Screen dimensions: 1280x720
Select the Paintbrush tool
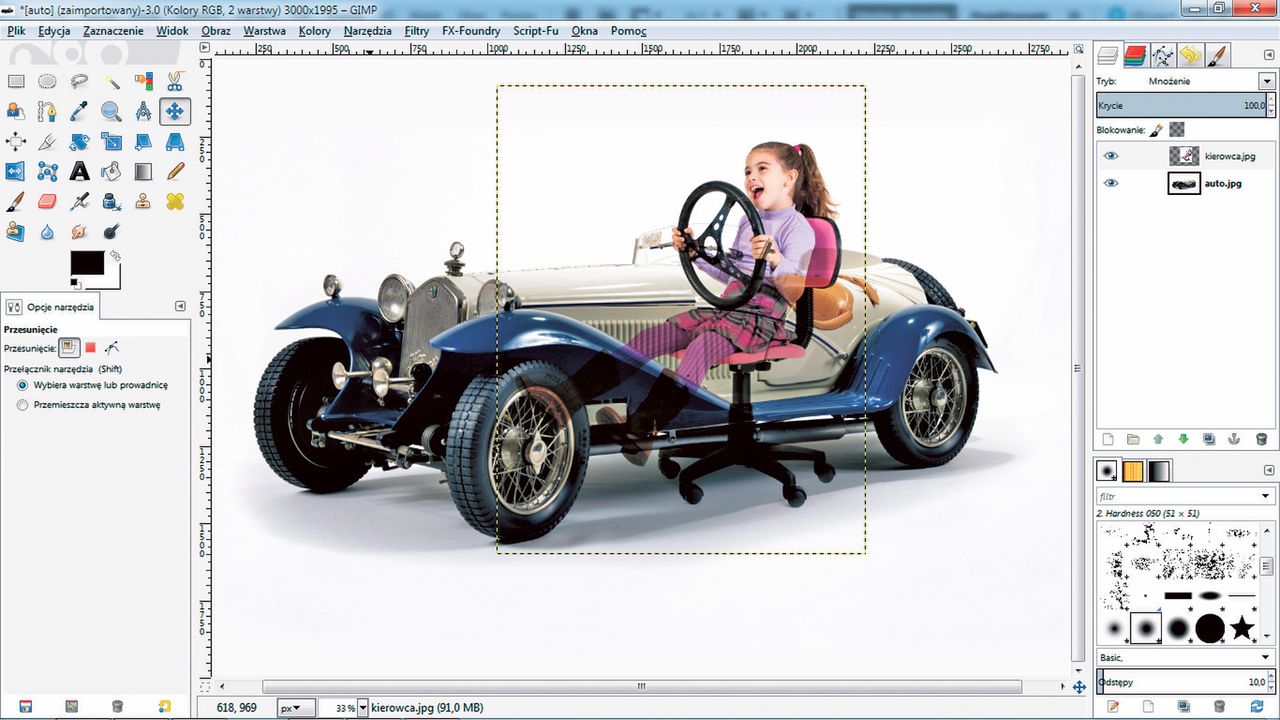(x=16, y=202)
